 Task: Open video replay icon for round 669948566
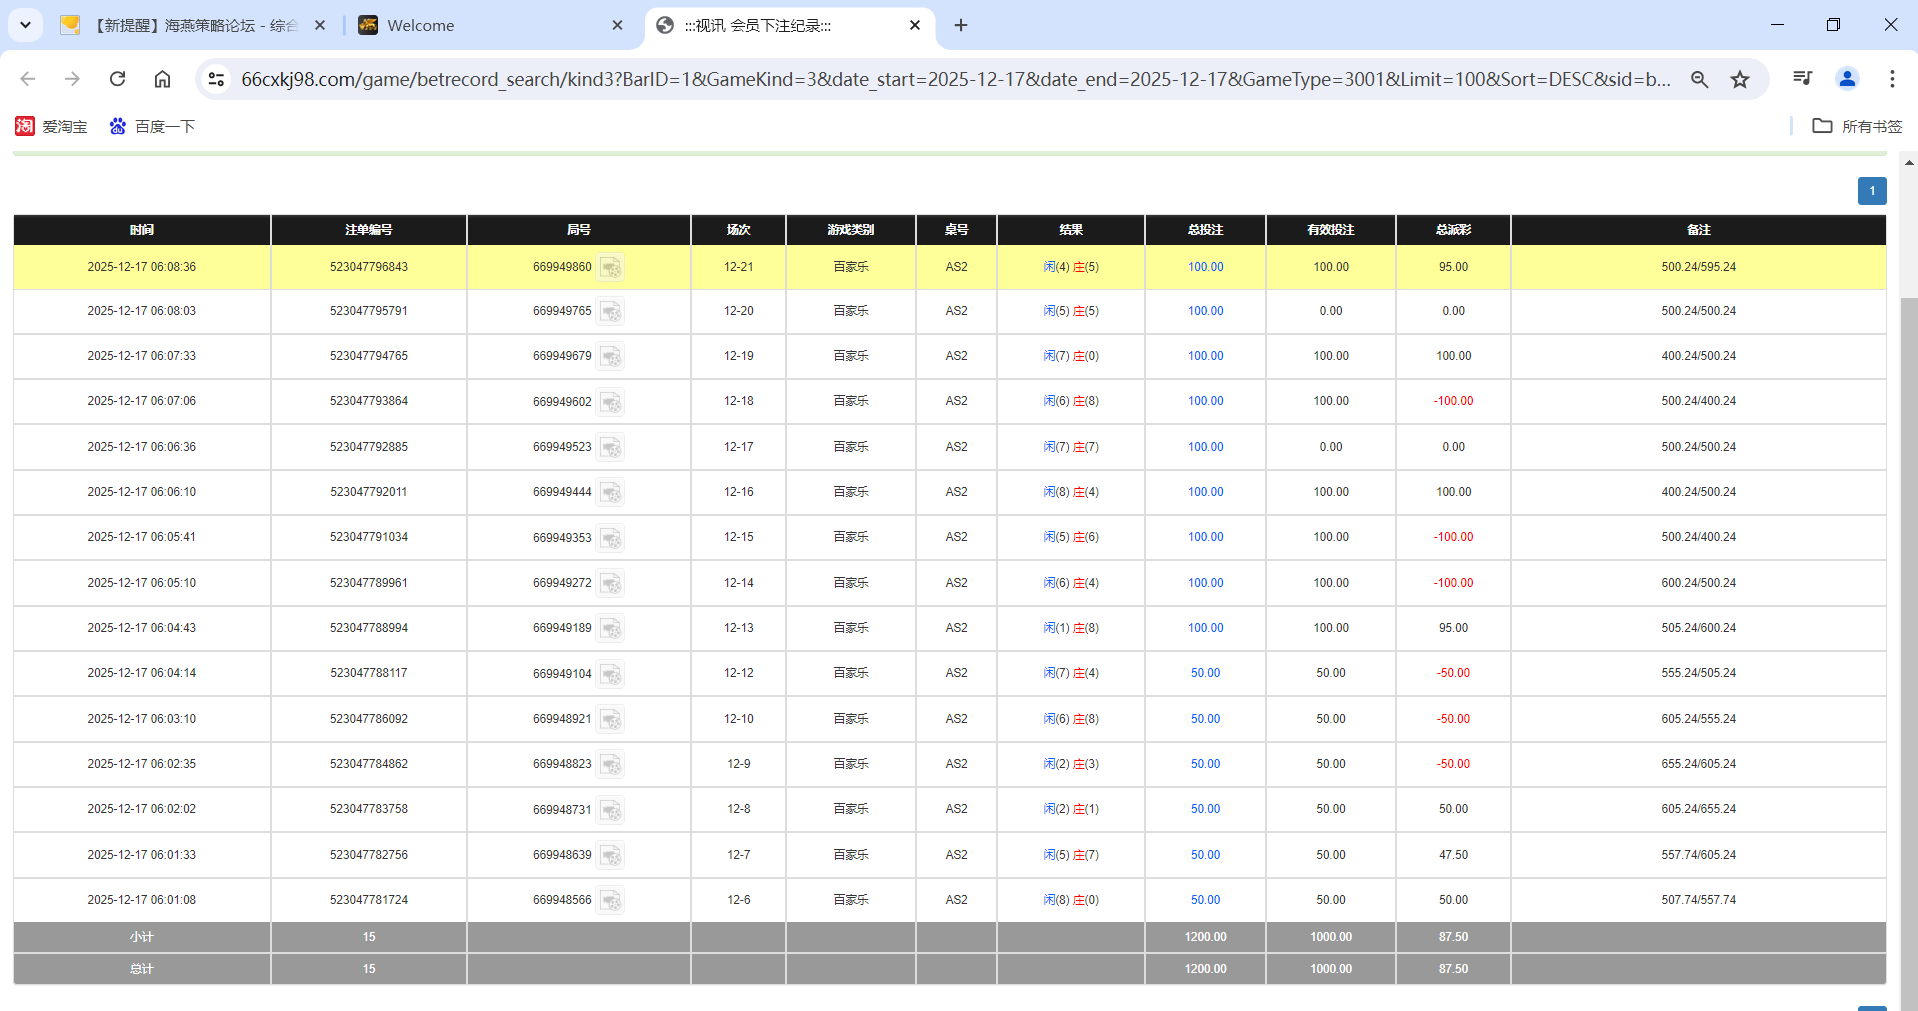610,901
